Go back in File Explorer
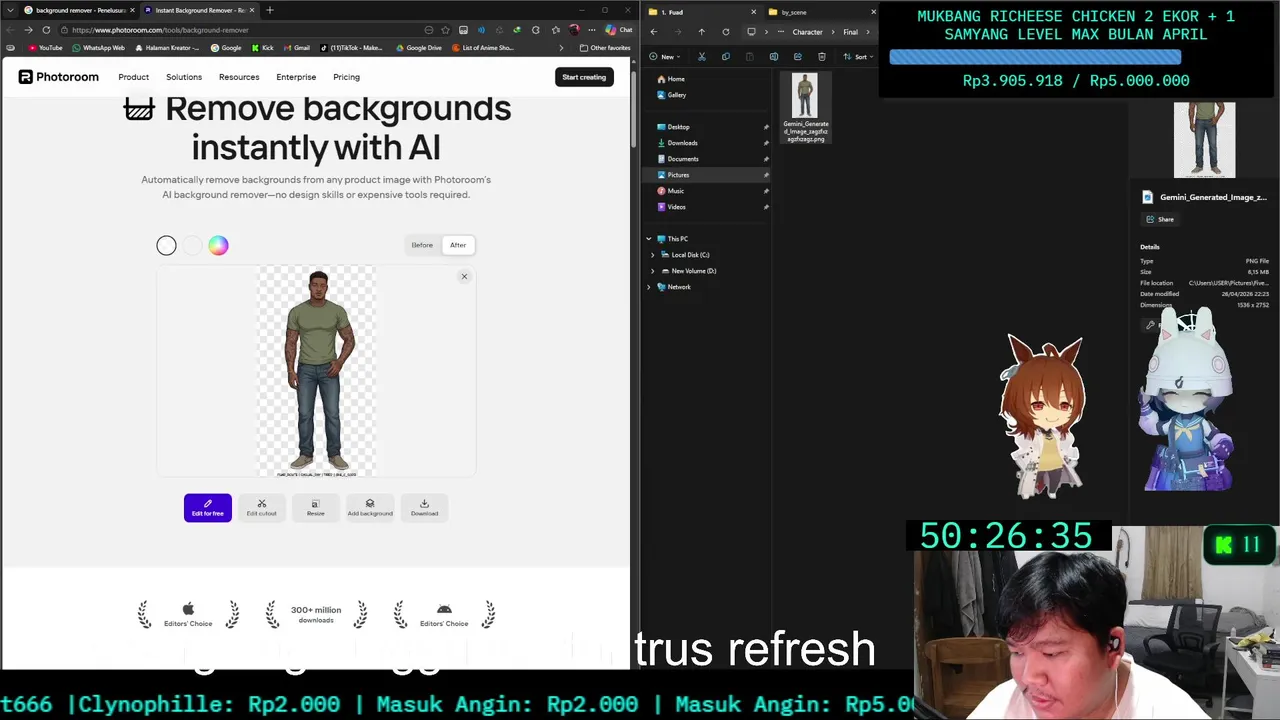The image size is (1280, 720). [654, 32]
